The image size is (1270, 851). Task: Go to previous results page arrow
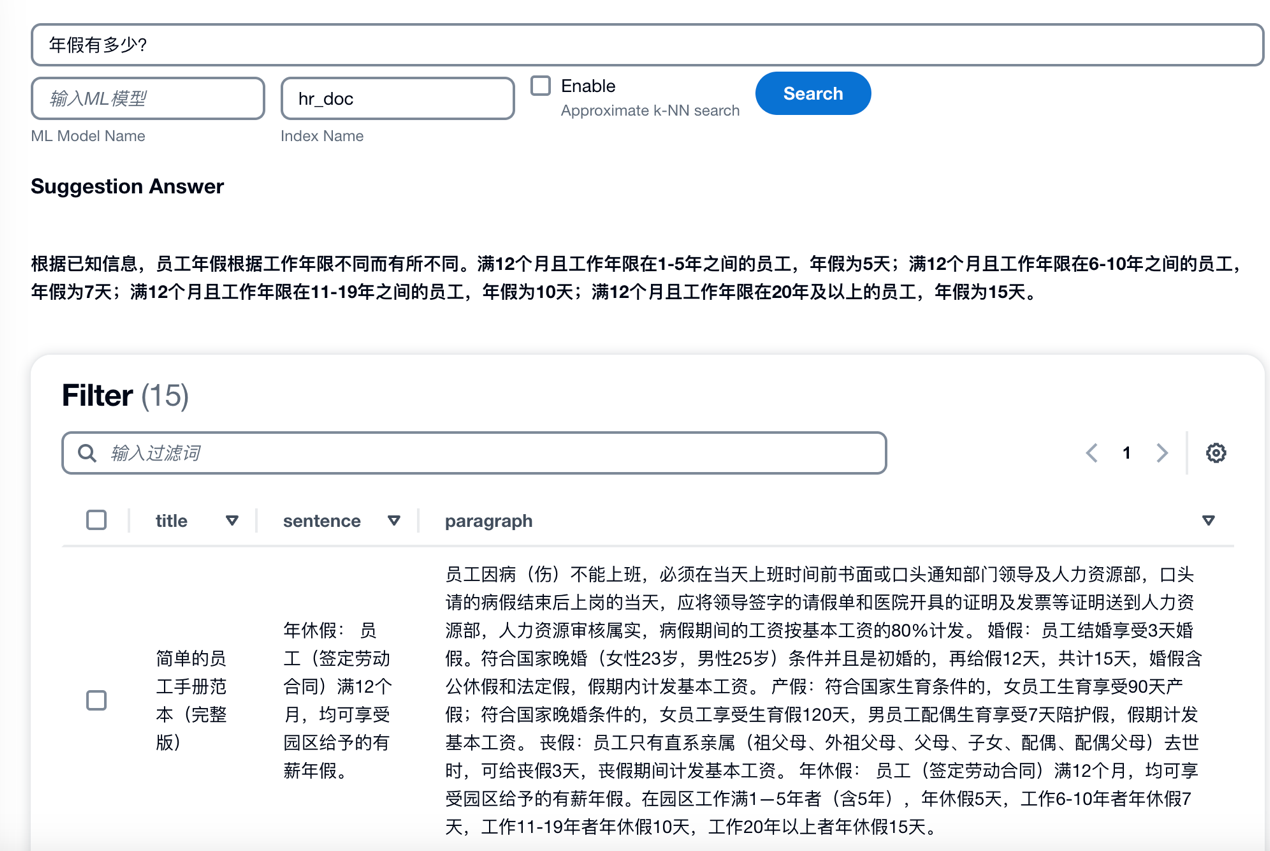click(1092, 453)
